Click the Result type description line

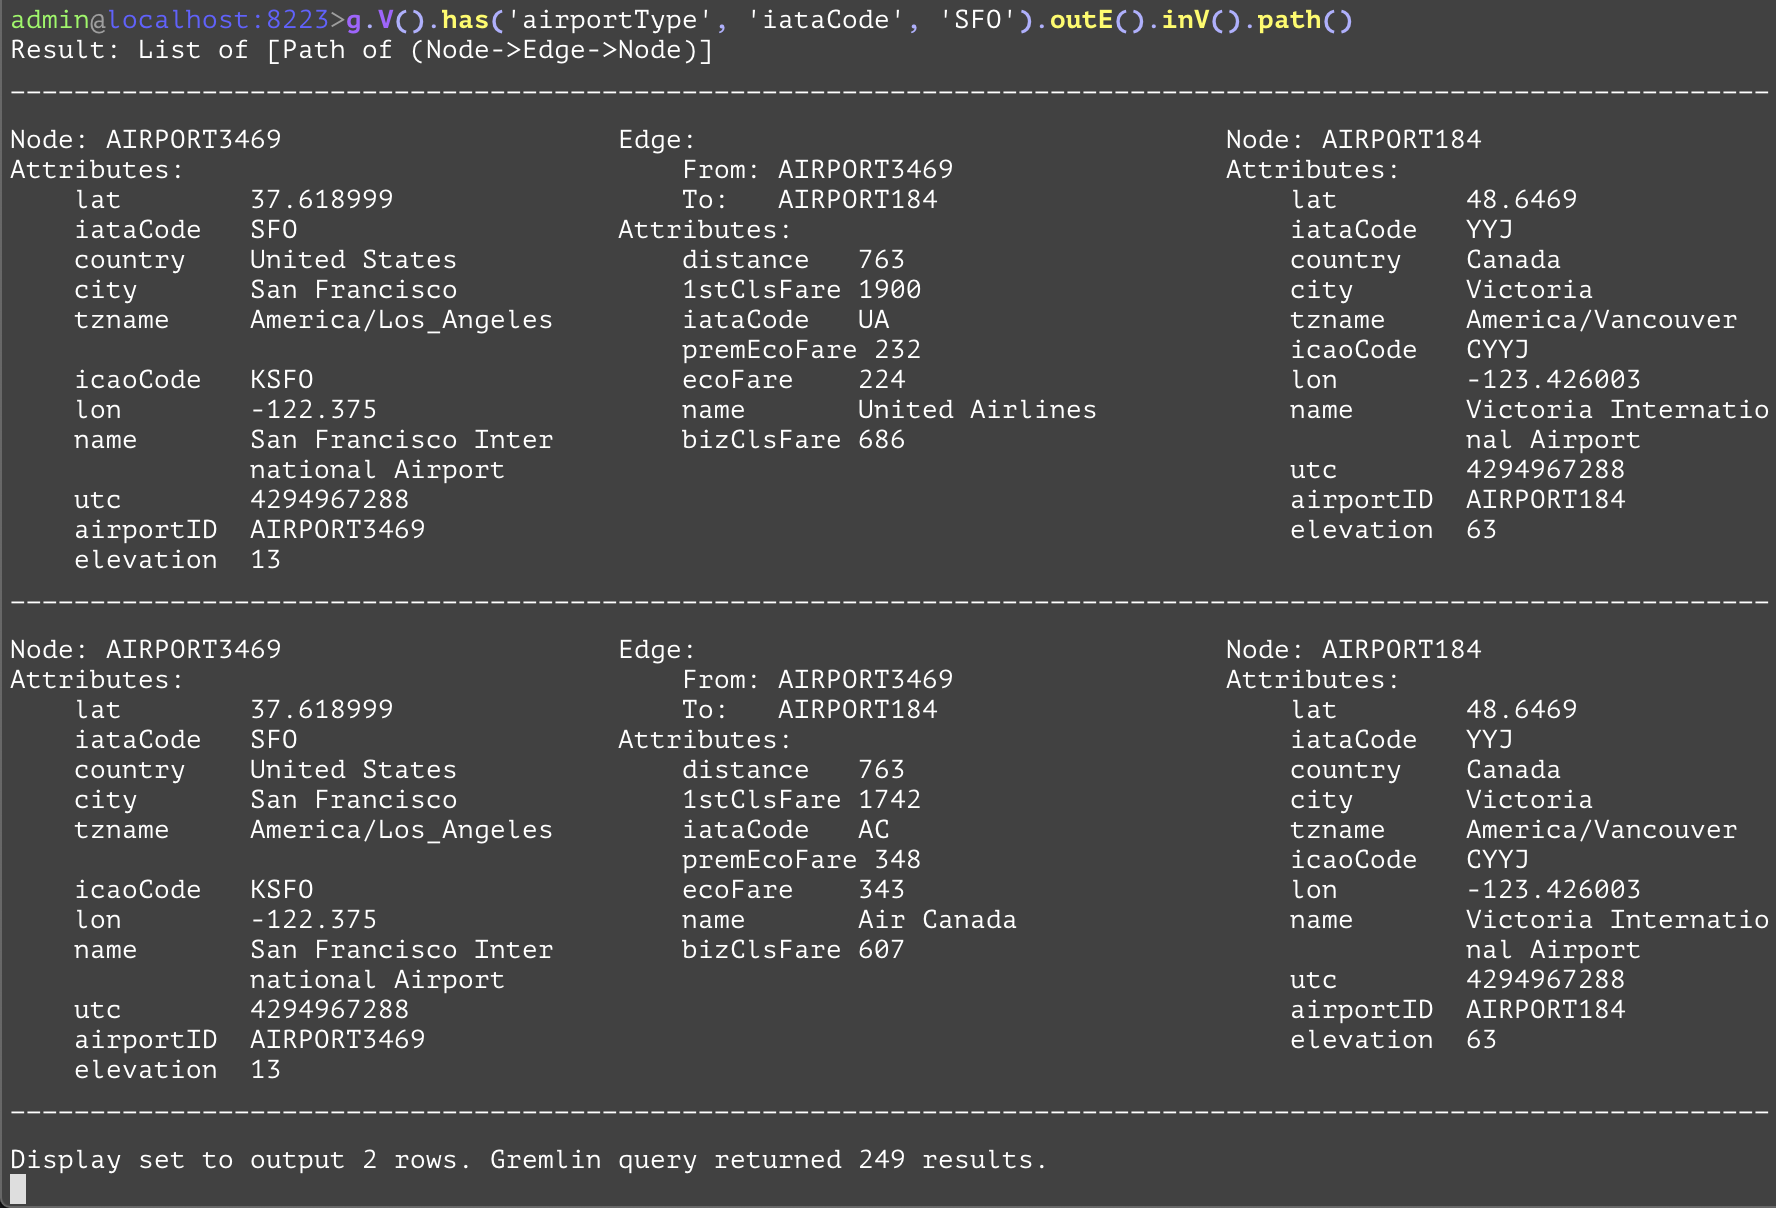(x=361, y=50)
